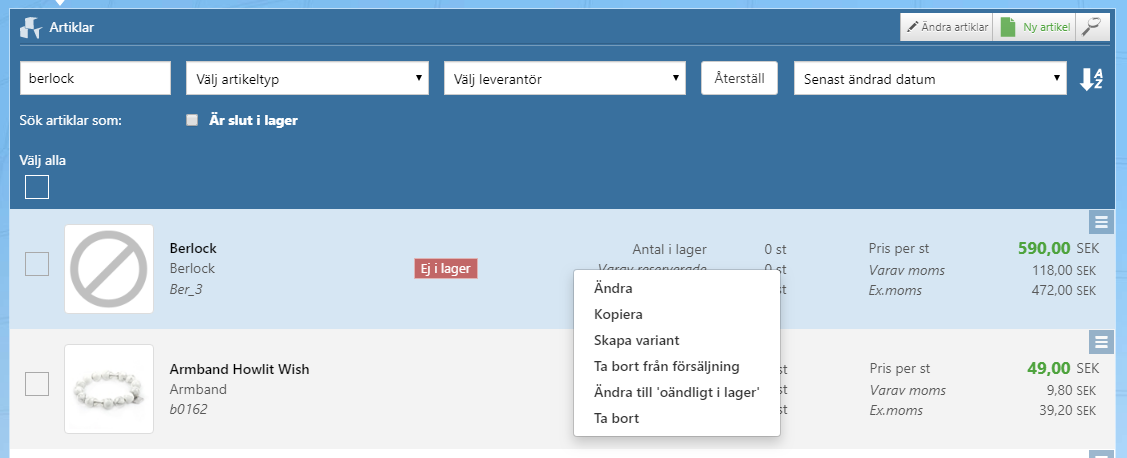Click the bold Berlock article title
1127x458 pixels.
point(193,249)
